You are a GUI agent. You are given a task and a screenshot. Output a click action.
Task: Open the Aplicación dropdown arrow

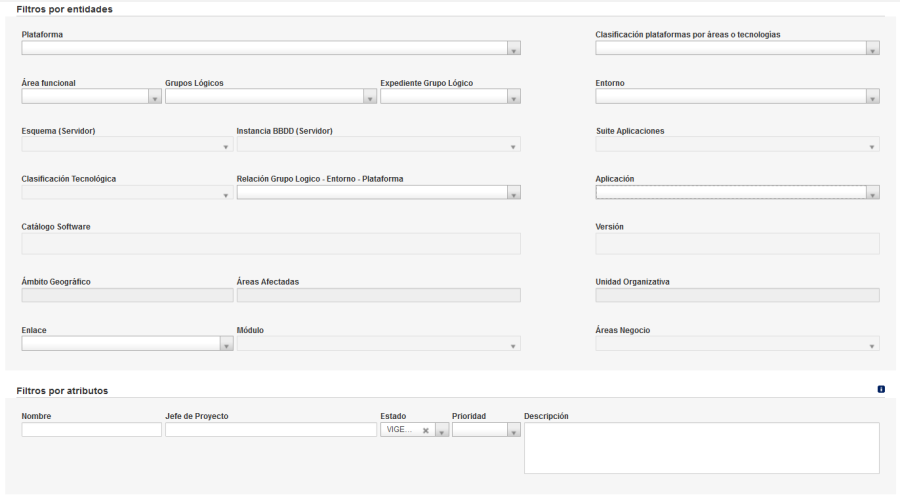[x=872, y=193]
